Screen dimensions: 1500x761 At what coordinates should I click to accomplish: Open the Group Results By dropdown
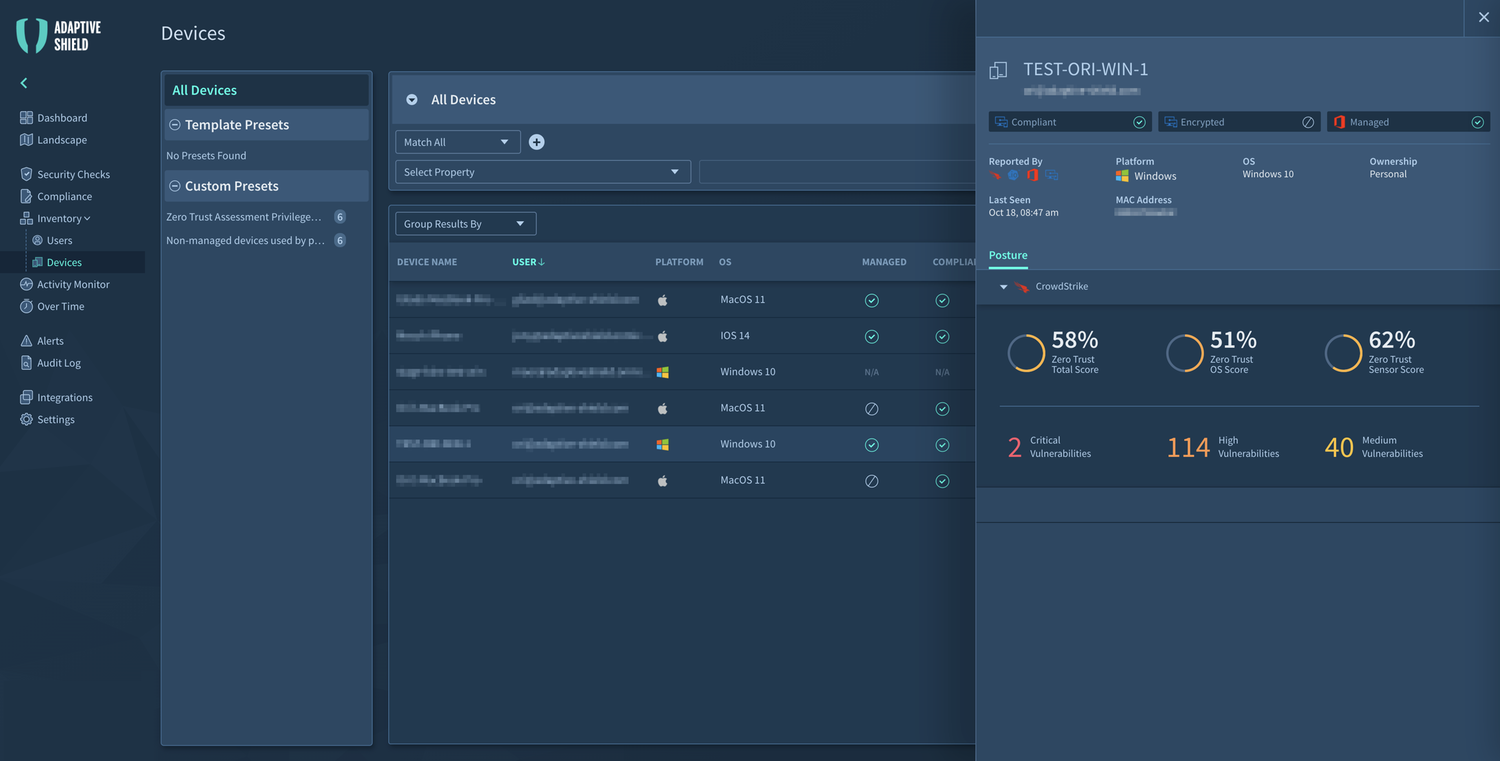(x=466, y=224)
